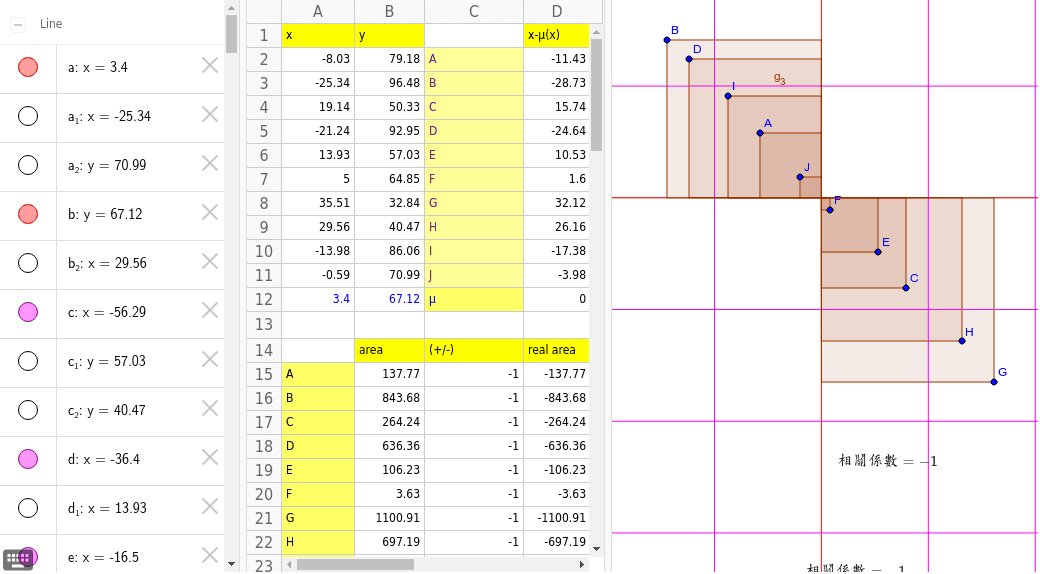Delete line d₁: x = 13.93
The width and height of the screenshot is (1040, 574).
210,506
